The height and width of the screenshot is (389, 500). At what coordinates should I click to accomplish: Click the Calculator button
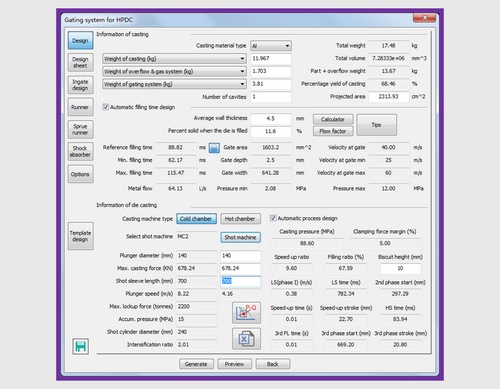333,119
